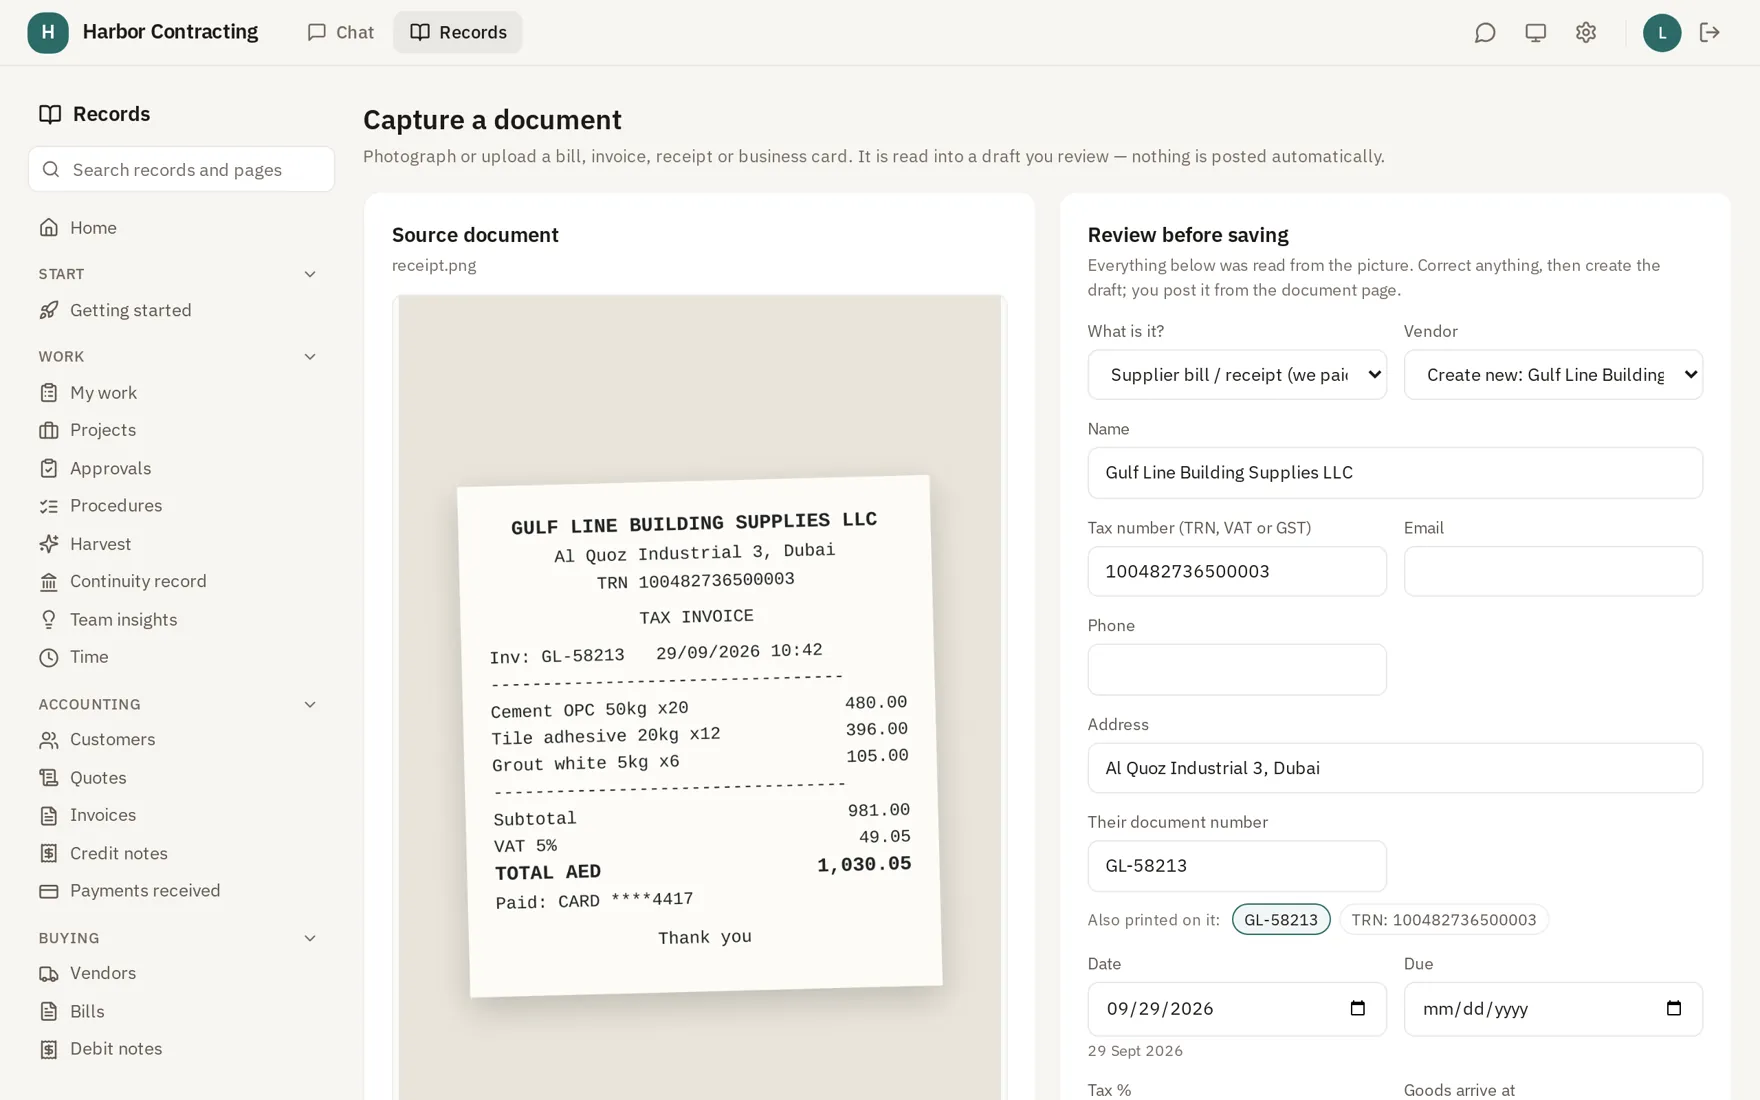
Task: Switch to the Records tab
Action: coord(458,32)
